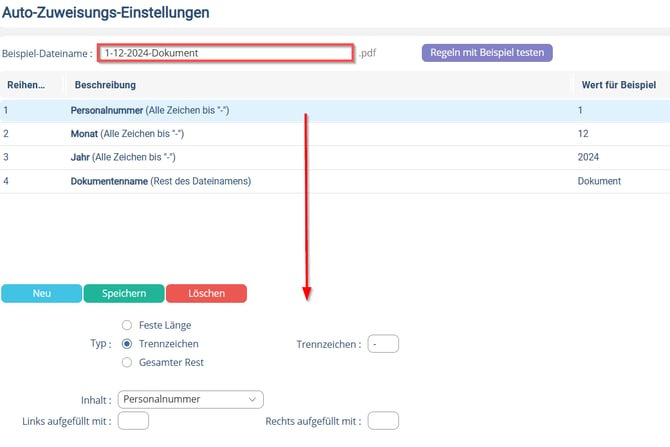
Task: Click the example value 2024 cell
Action: click(589, 157)
